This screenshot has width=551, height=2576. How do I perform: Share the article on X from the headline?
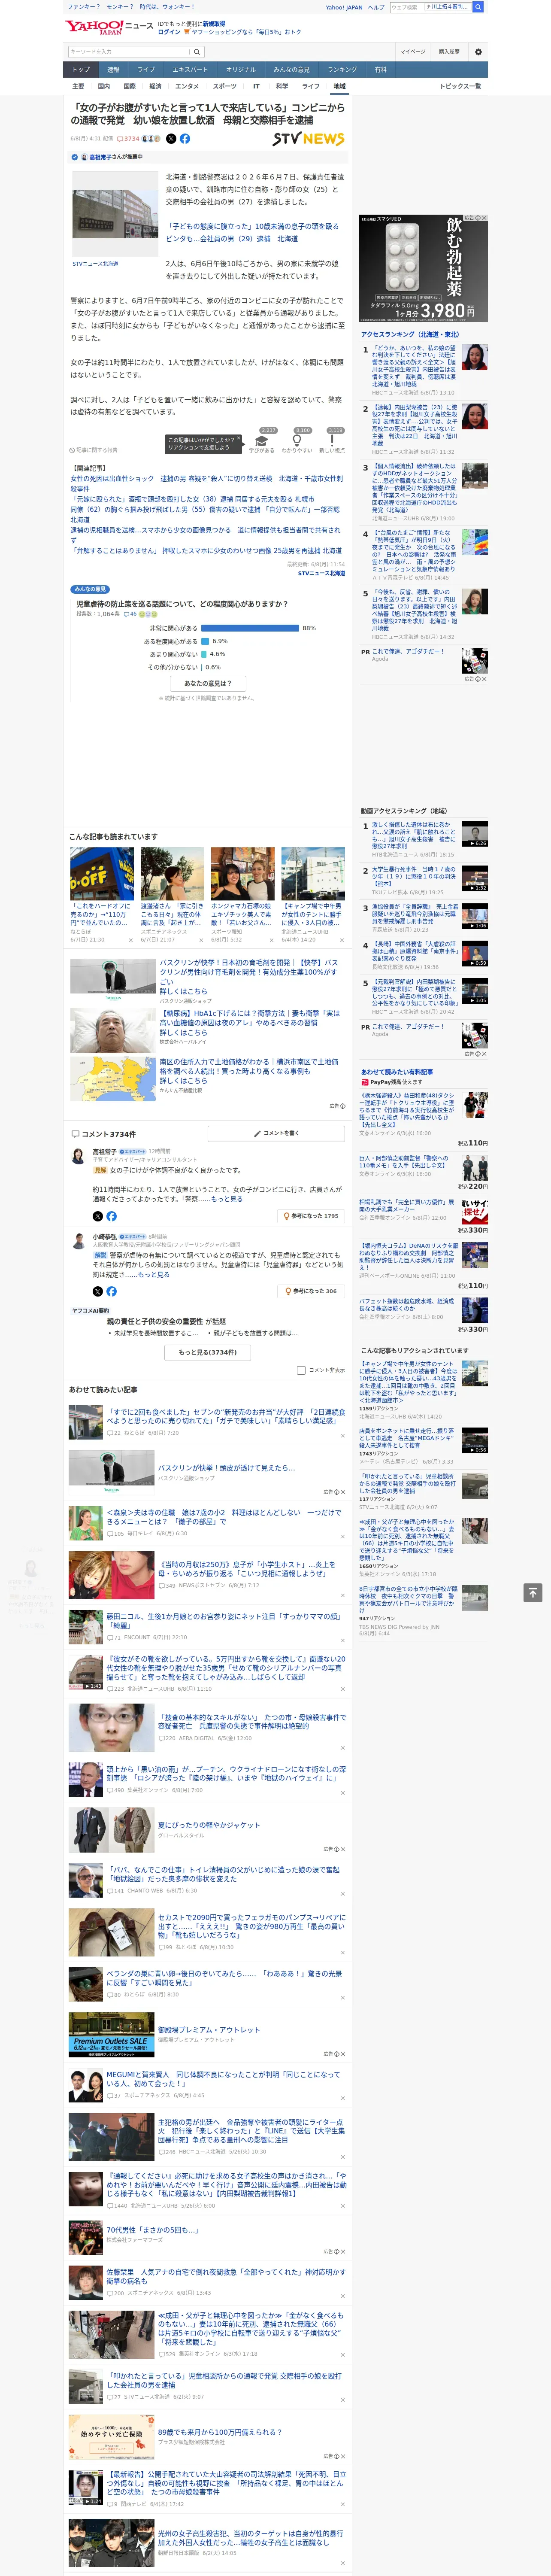(x=171, y=139)
